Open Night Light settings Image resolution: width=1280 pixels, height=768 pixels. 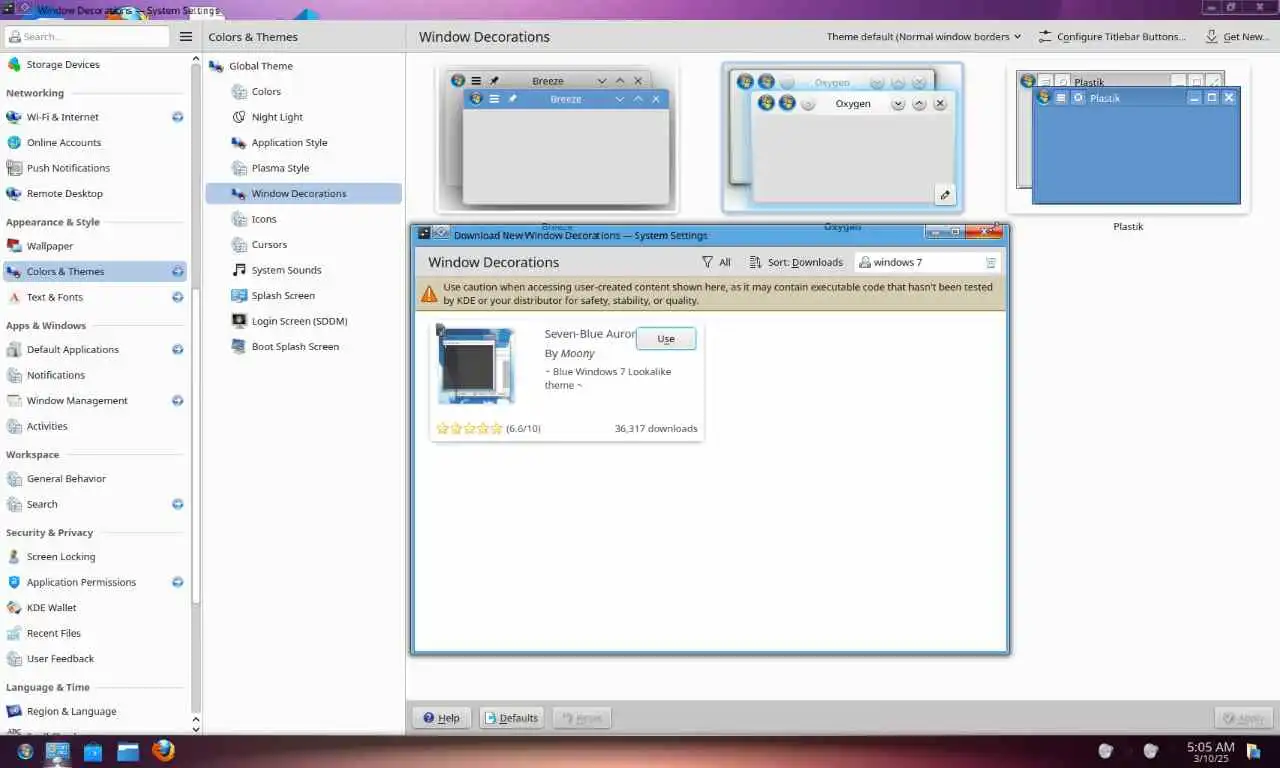click(304, 117)
